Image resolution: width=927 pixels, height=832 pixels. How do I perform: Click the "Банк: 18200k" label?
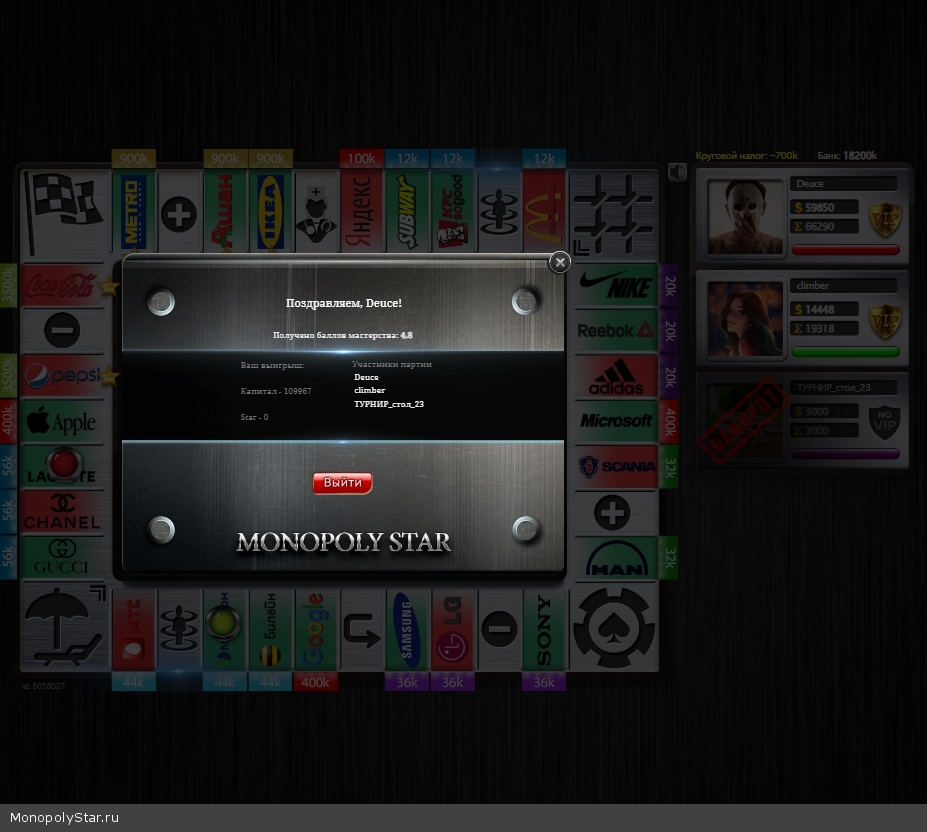pos(847,156)
